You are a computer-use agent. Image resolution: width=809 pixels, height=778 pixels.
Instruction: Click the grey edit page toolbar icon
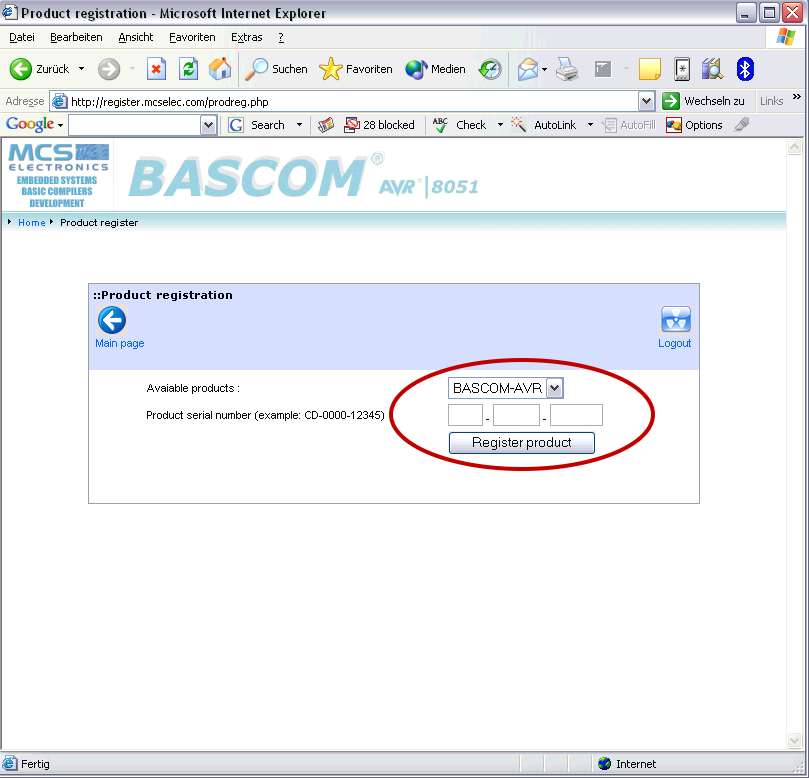tap(603, 69)
